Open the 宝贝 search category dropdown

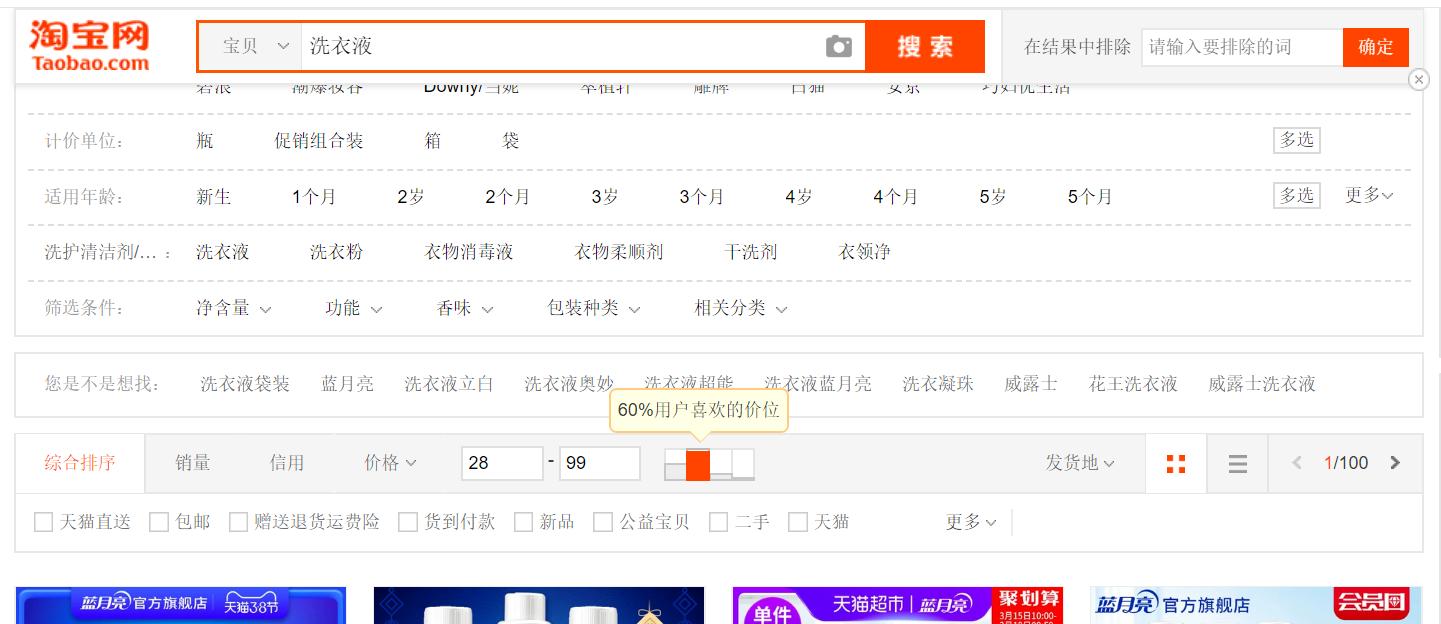(252, 46)
